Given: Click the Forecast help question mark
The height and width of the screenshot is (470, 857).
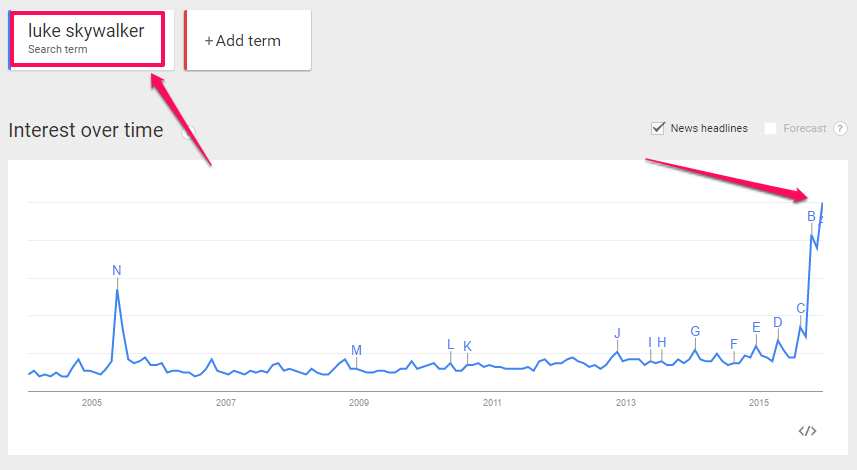Looking at the screenshot, I should [840, 128].
